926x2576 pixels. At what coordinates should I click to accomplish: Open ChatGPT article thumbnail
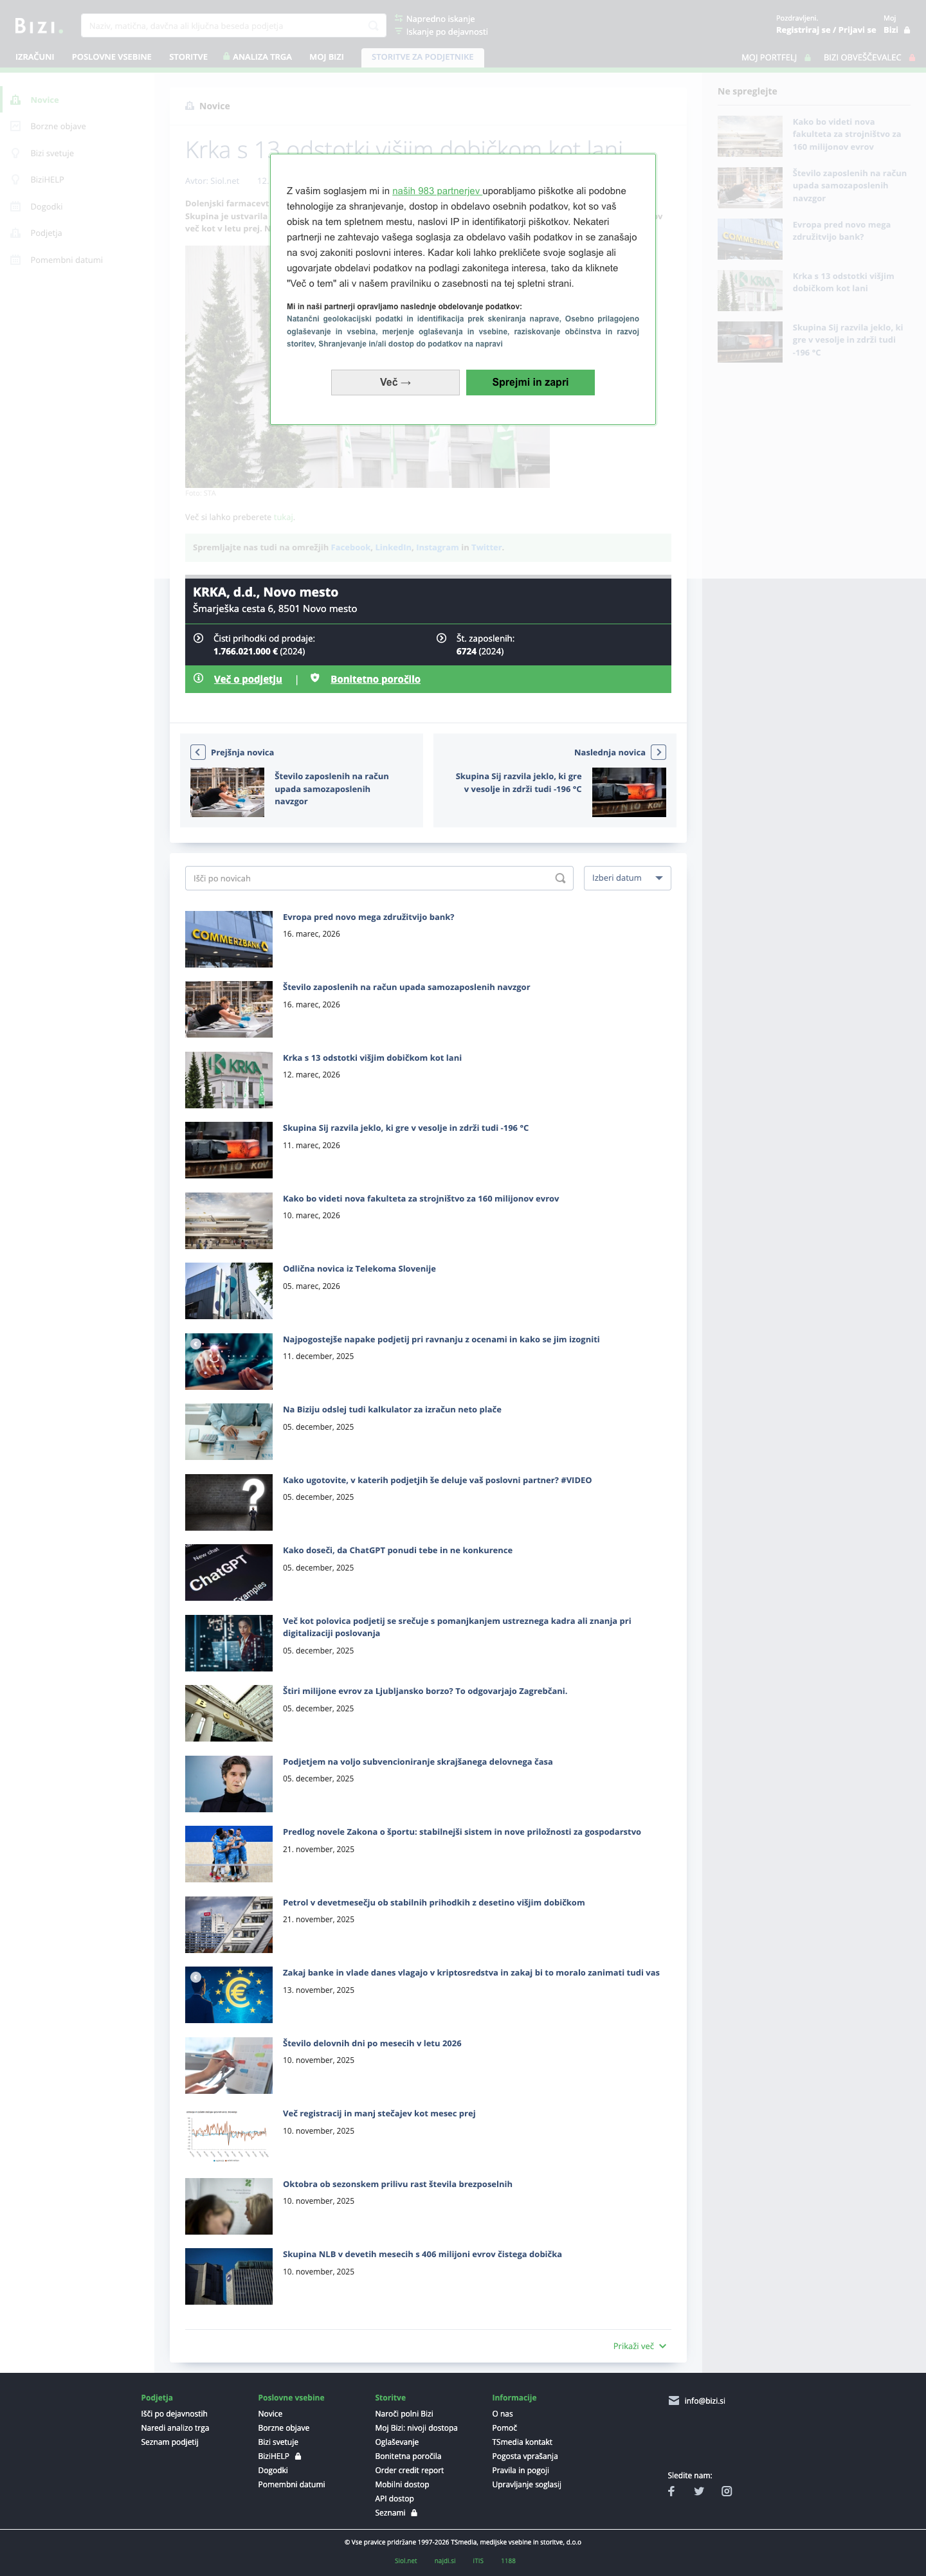[x=229, y=1572]
